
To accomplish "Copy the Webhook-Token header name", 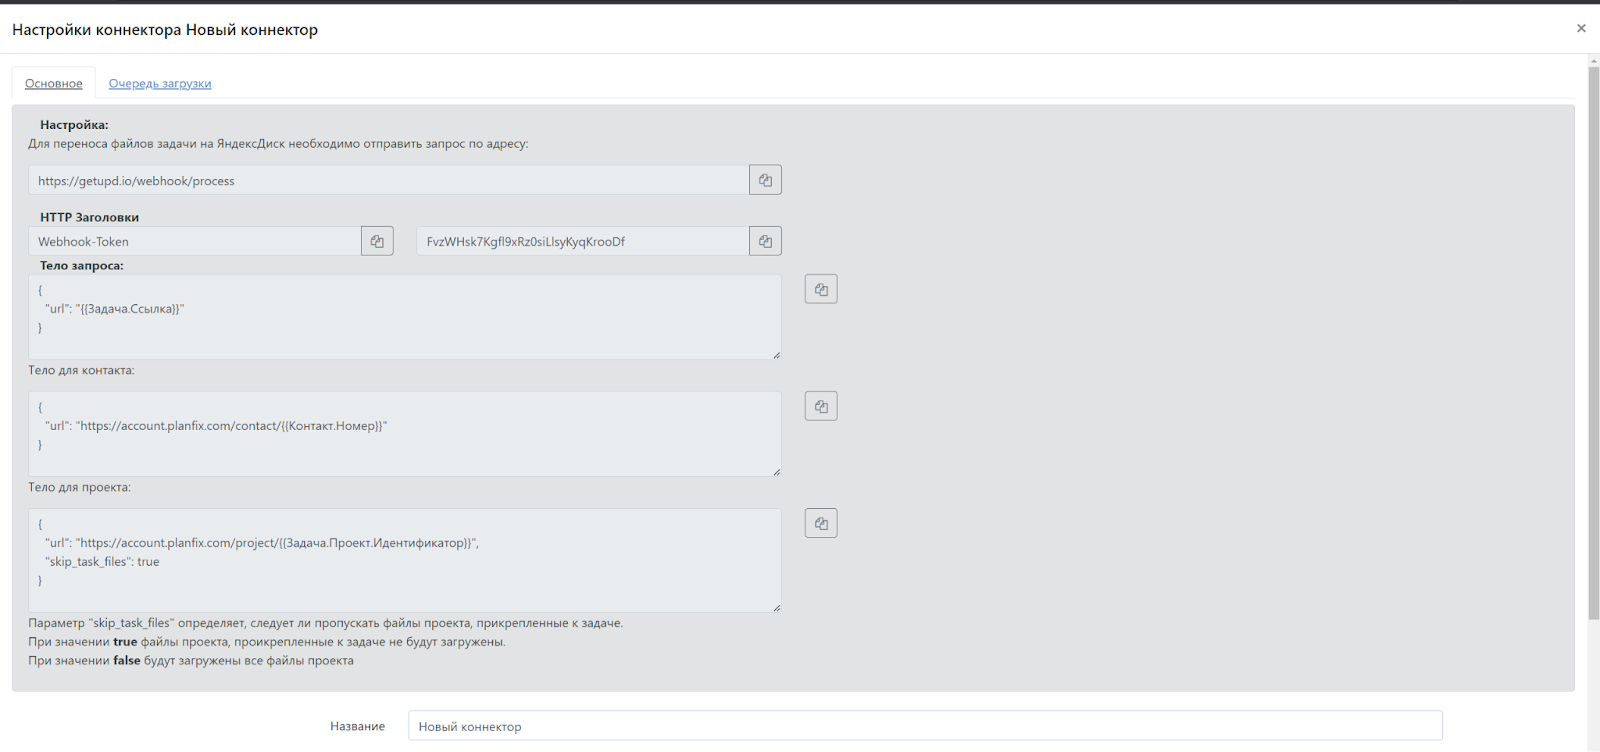I will [377, 241].
